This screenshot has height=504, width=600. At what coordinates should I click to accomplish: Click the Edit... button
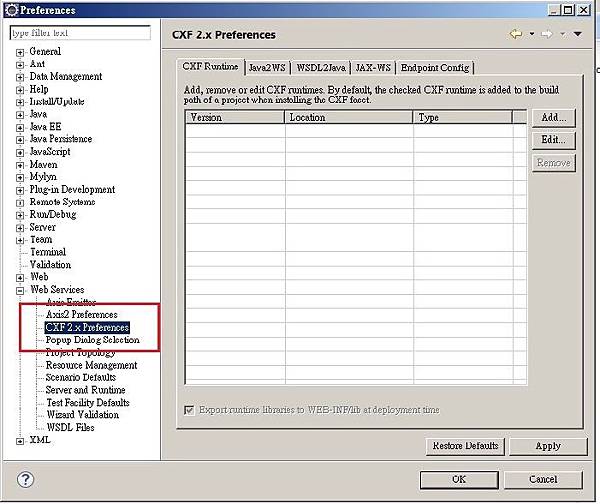(x=553, y=140)
